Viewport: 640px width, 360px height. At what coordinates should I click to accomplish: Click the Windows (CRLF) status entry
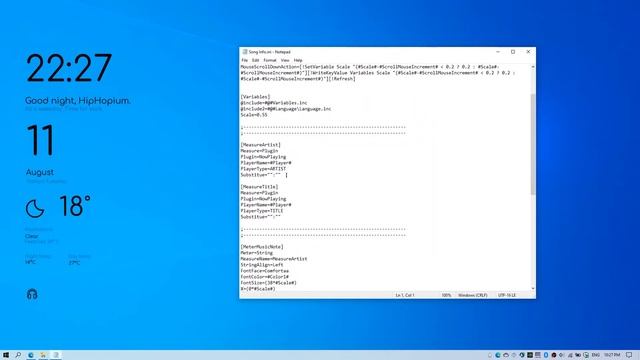pyautogui.click(x=473, y=295)
